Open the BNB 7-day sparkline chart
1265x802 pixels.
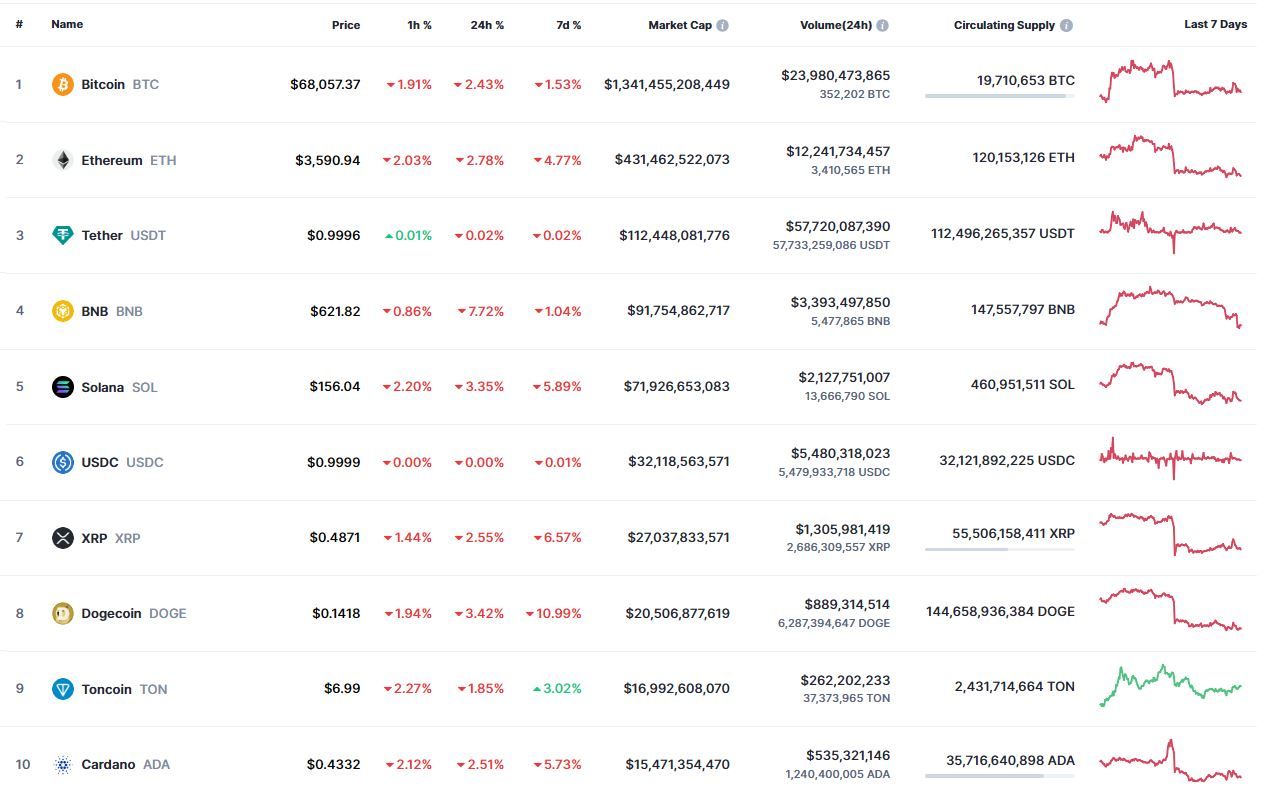click(1170, 307)
